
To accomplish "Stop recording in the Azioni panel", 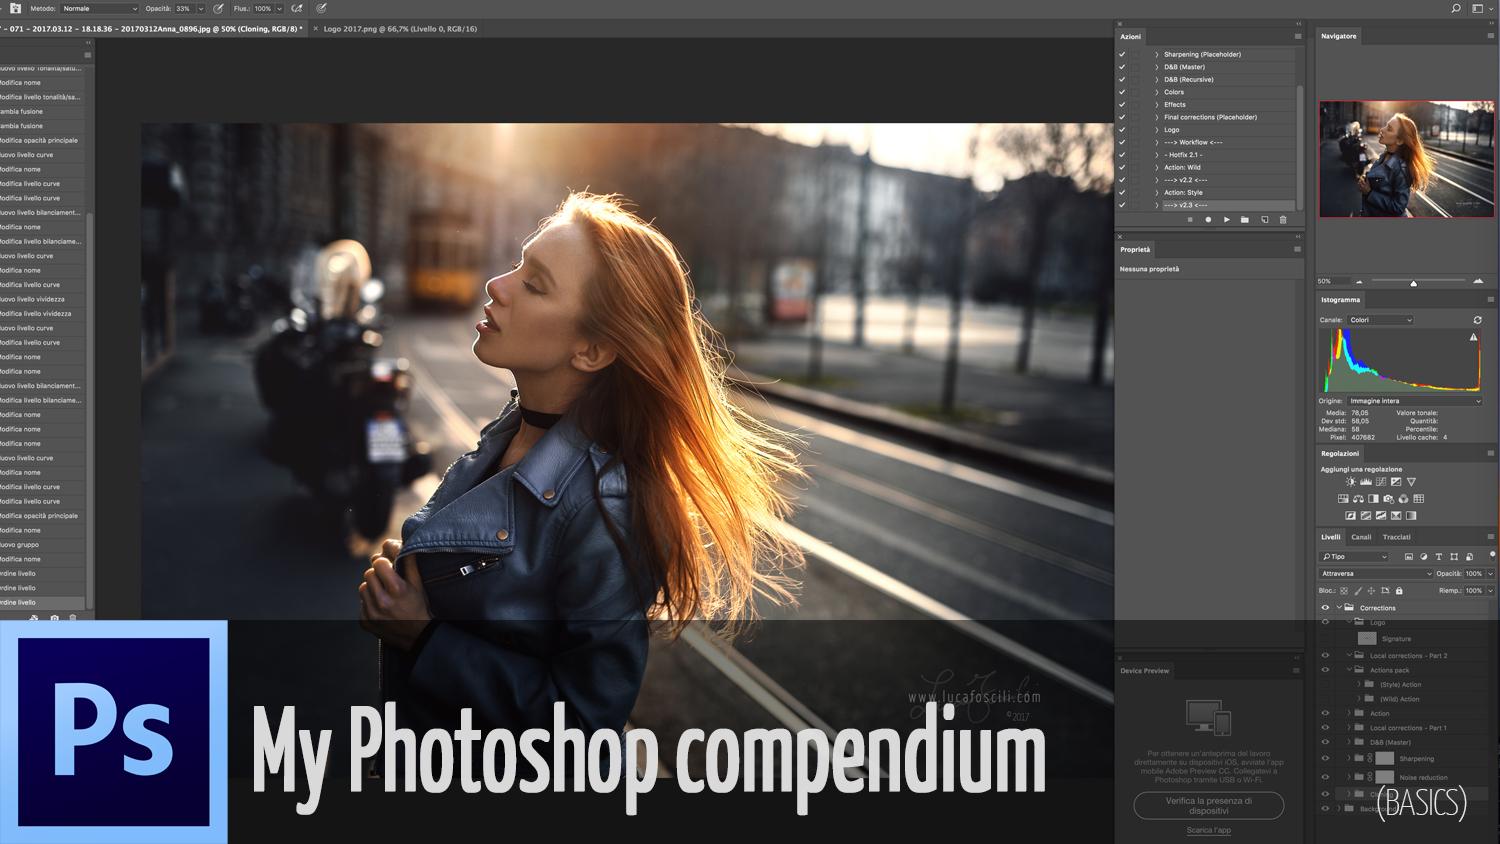I will pos(1190,220).
